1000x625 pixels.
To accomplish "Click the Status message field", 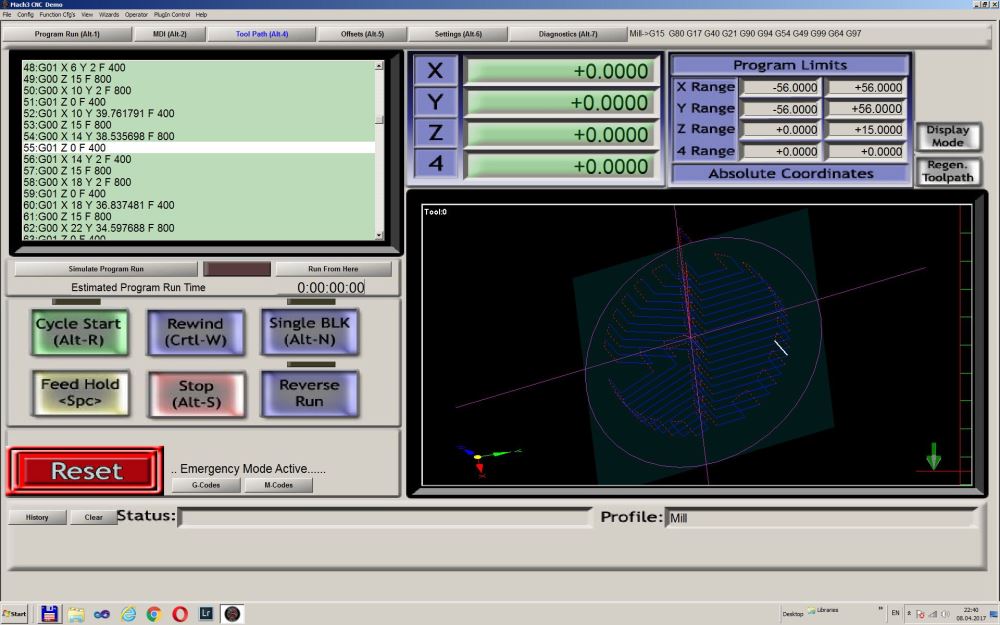I will click(385, 517).
